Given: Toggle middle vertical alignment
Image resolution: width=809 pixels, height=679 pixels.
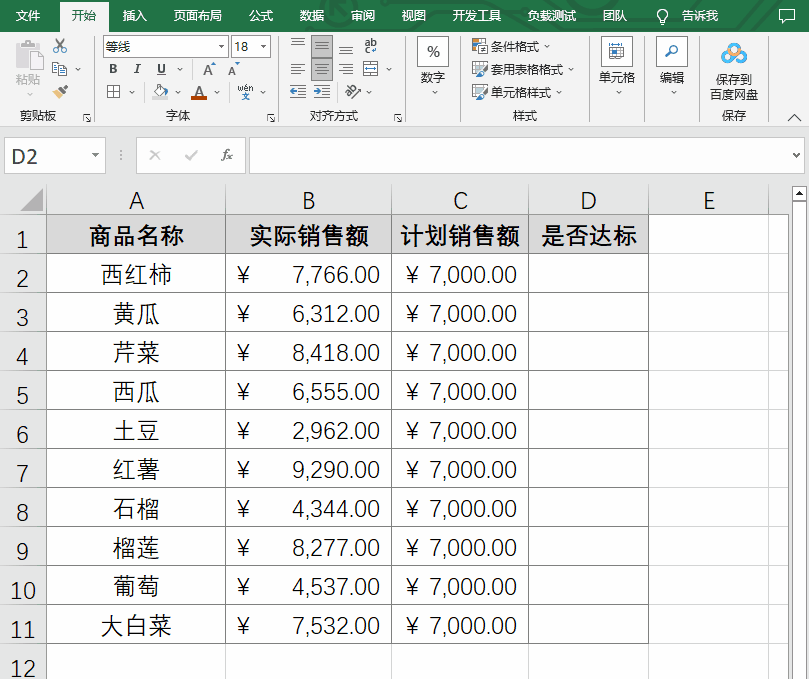Looking at the screenshot, I should coord(322,46).
